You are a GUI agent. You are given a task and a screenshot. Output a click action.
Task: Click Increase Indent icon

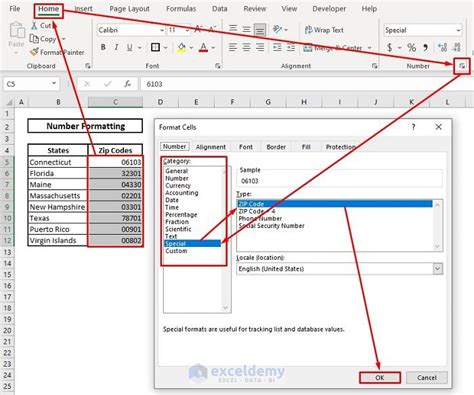(291, 47)
